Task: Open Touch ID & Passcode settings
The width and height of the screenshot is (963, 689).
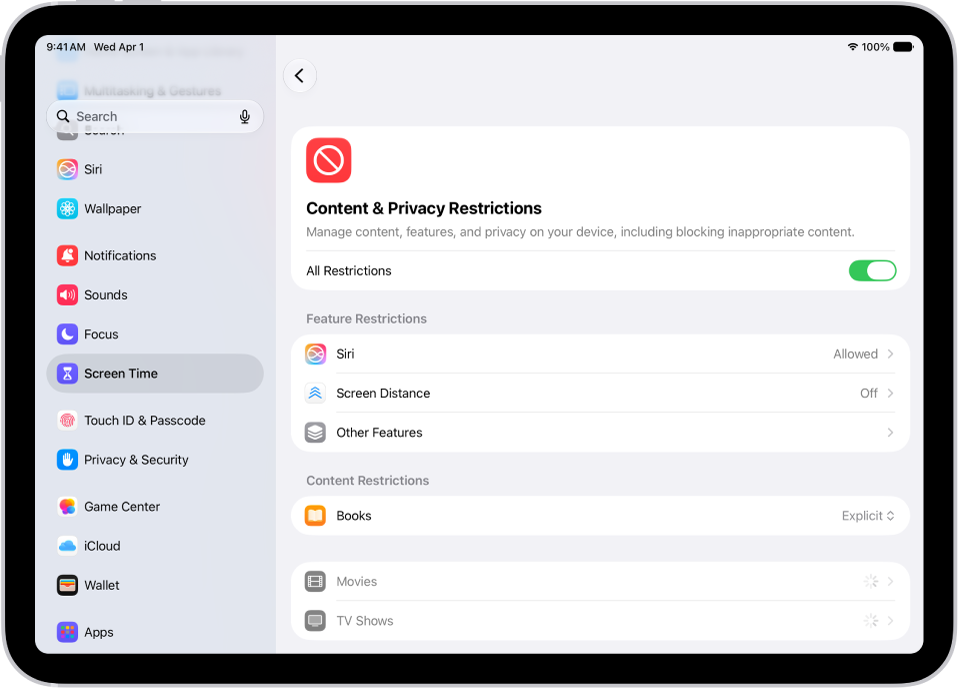Action: click(155, 421)
